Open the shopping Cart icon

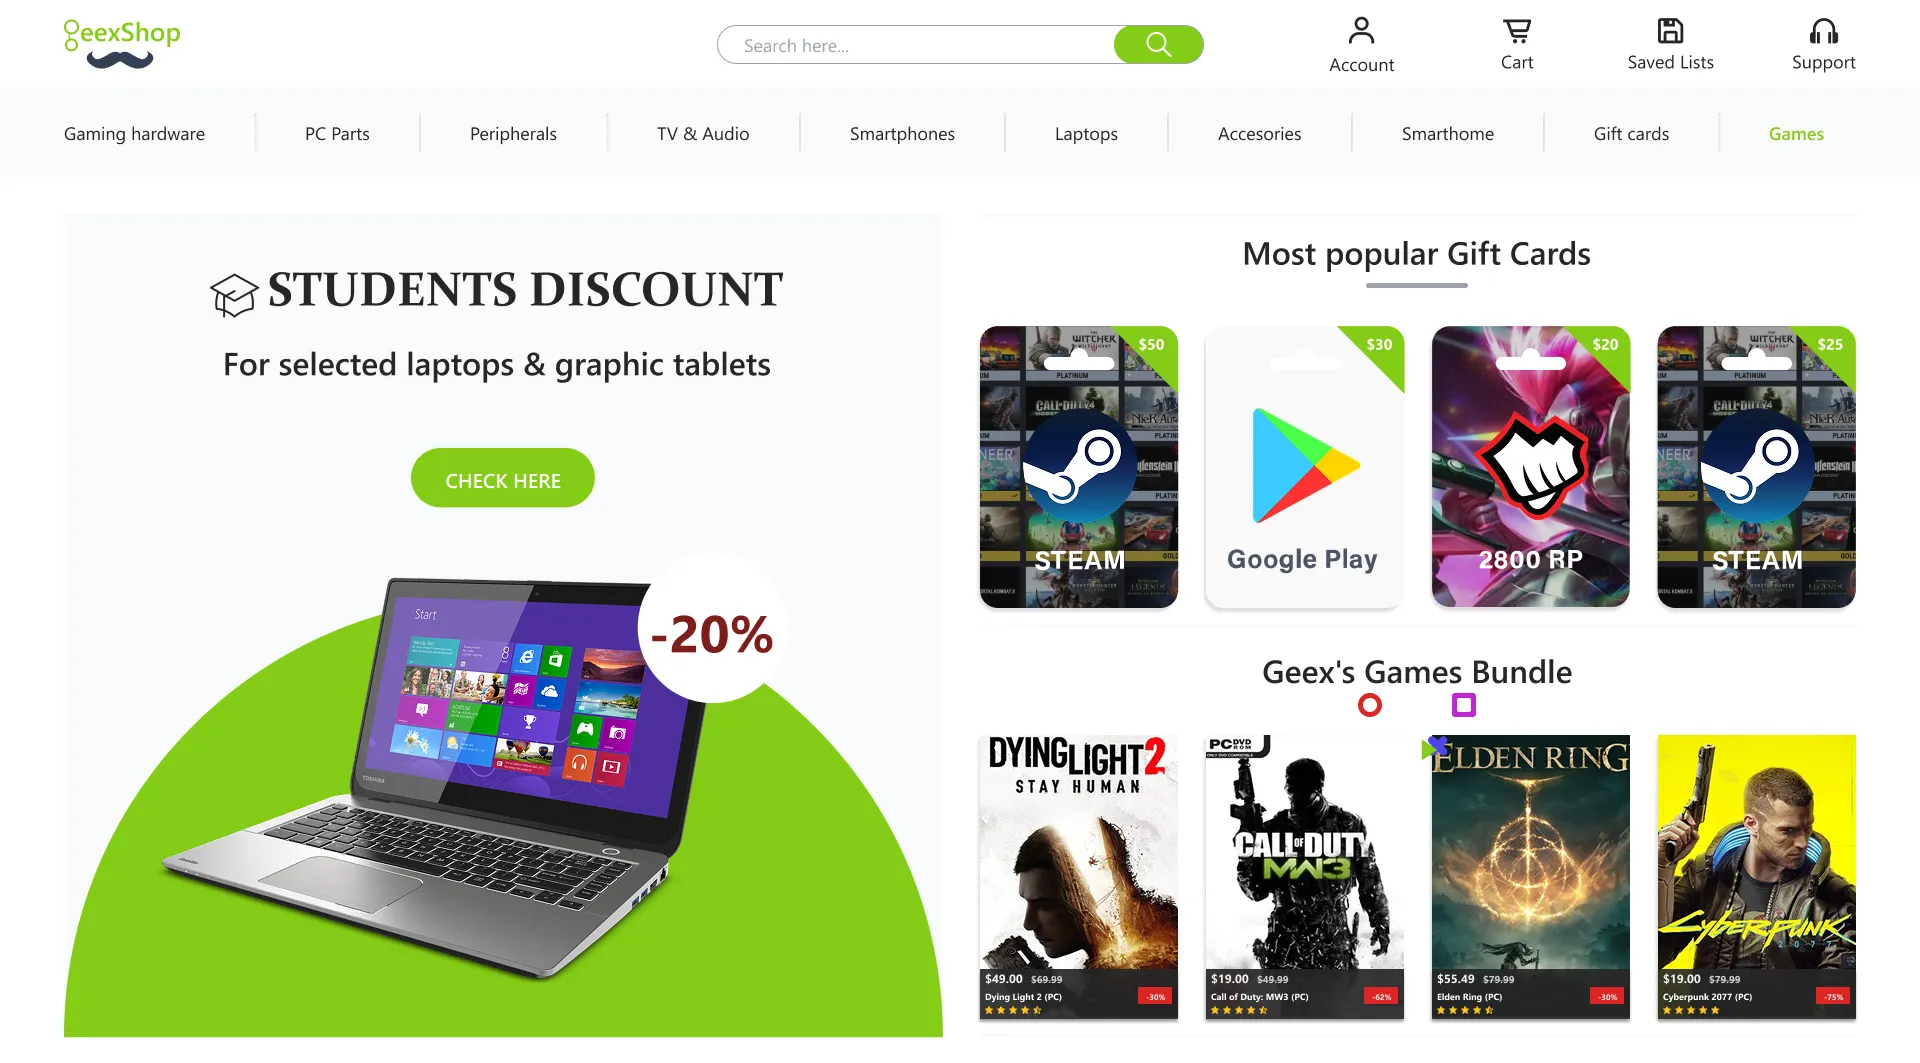(1517, 31)
